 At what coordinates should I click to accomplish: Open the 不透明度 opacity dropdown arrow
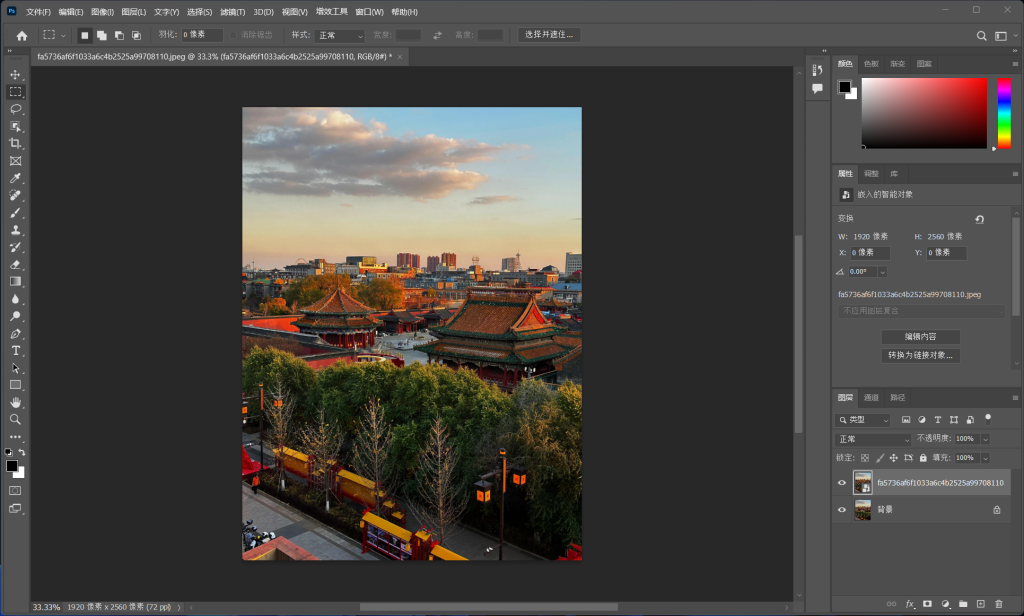click(x=985, y=439)
